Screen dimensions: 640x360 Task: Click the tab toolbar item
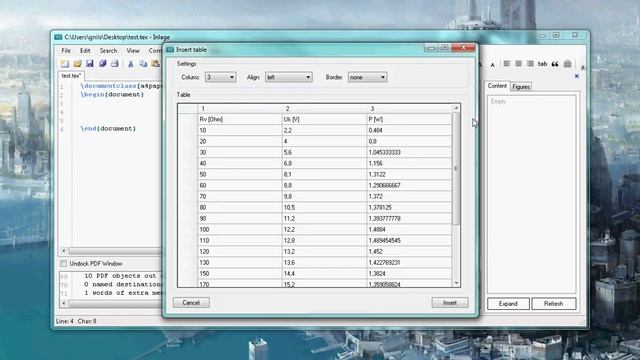(542, 64)
